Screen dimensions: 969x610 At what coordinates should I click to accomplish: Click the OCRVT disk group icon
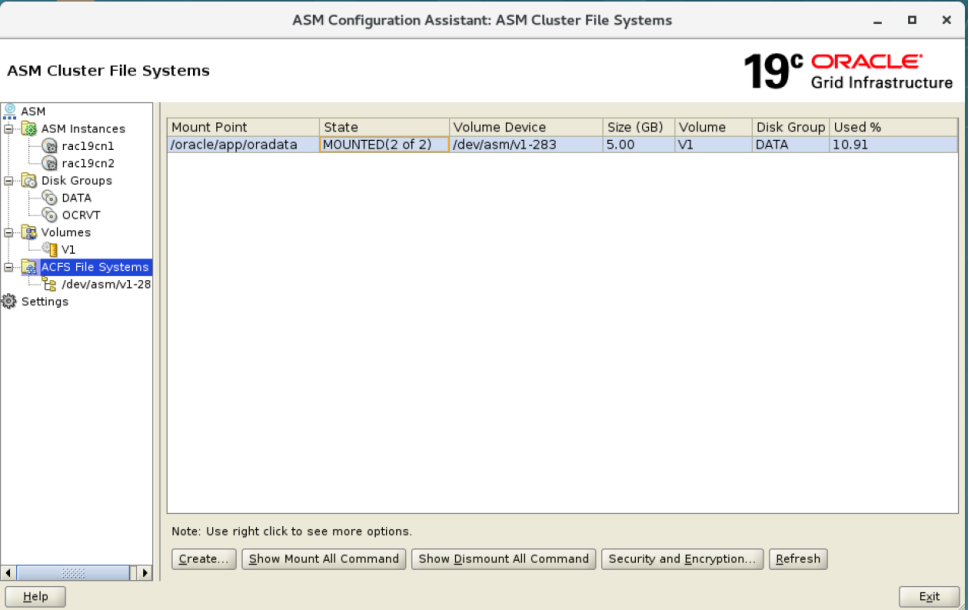pos(47,215)
